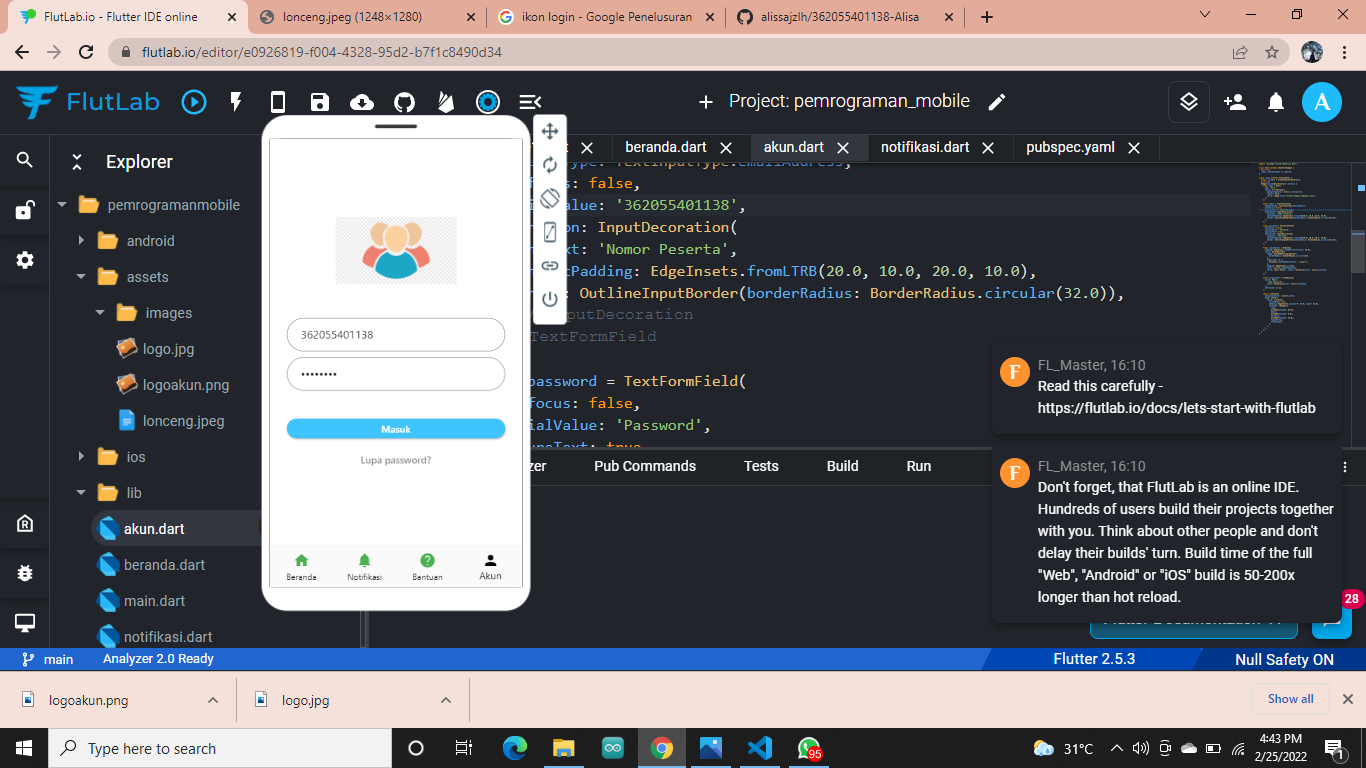This screenshot has width=1366, height=768.
Task: Trigger hot reload lightning icon
Action: 237,101
